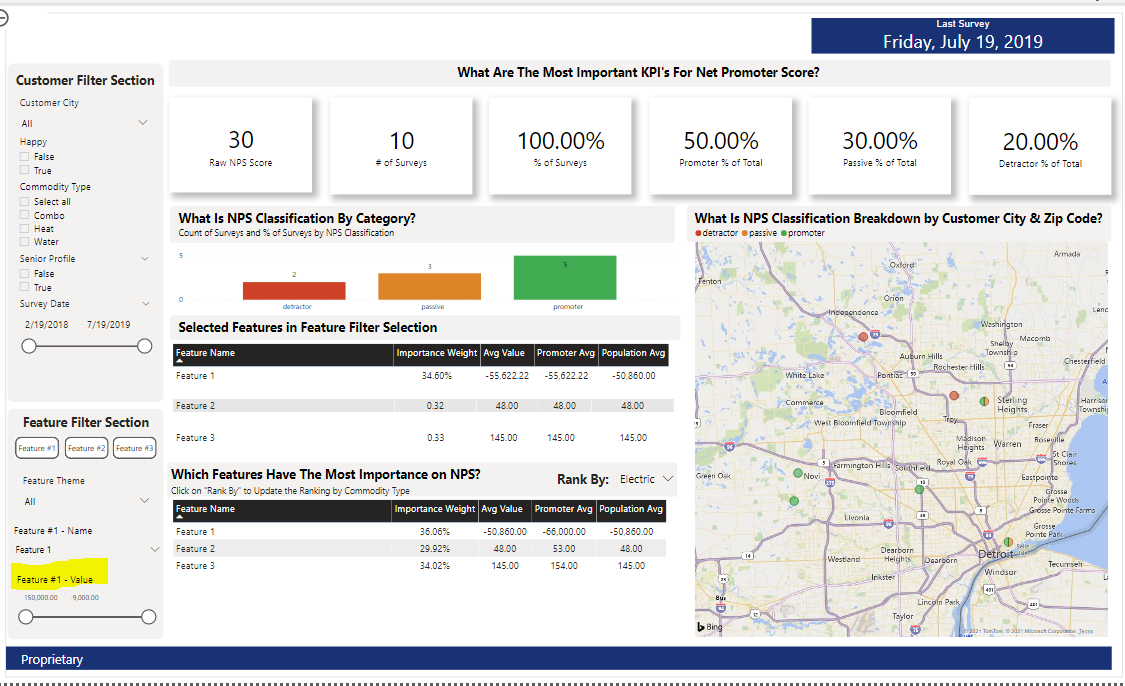Open the Feature #1 - Name dropdown
This screenshot has height=686, width=1125.
point(86,550)
